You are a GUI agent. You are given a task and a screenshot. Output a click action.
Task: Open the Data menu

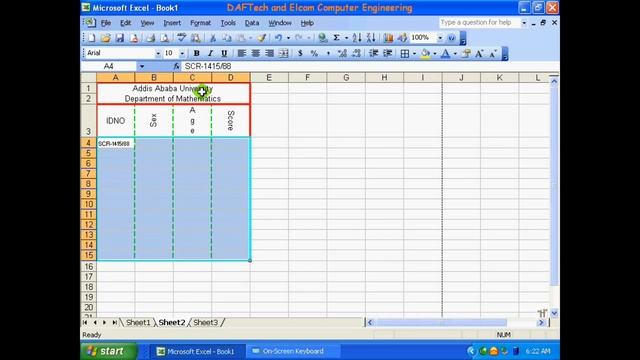(252, 23)
